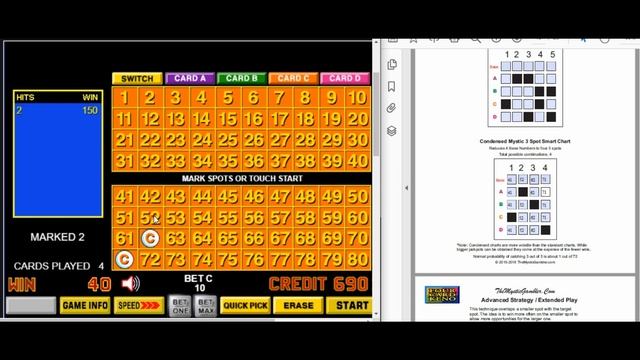
Task: Collapse PDF navigation pane arrow
Action: (407, 188)
